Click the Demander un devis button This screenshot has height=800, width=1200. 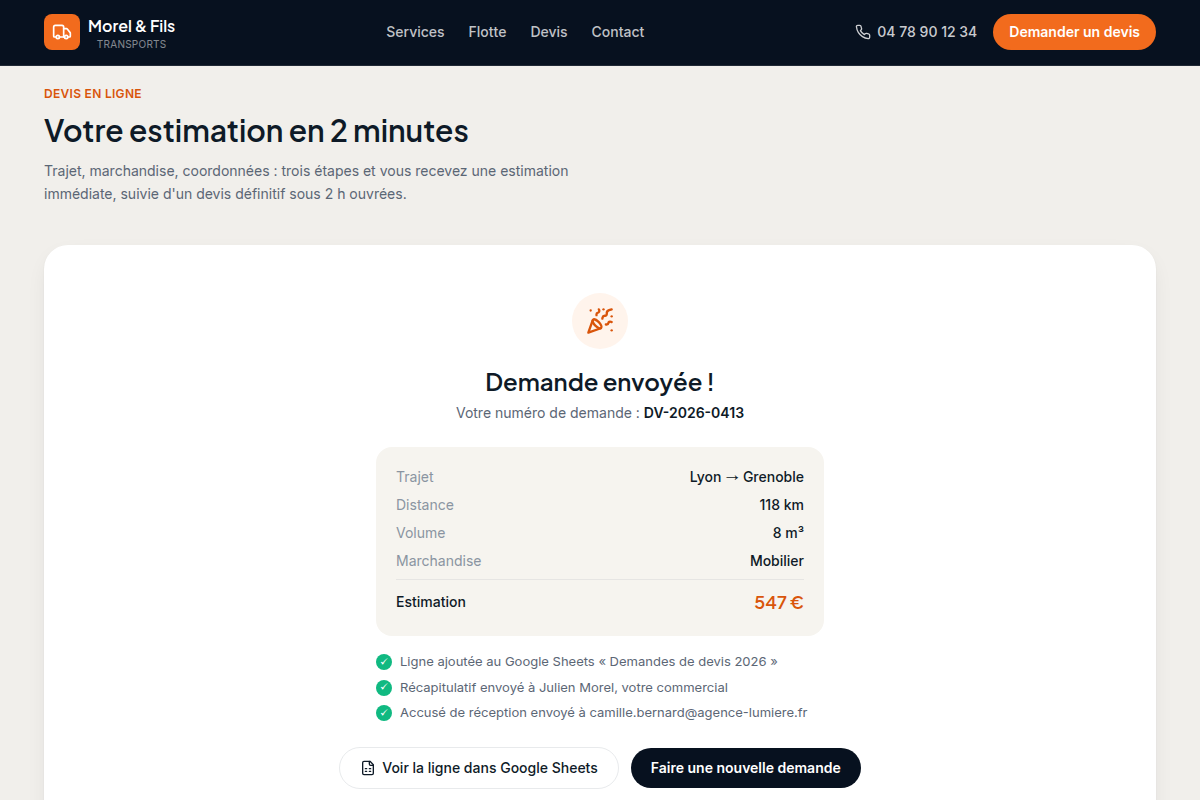click(1074, 32)
